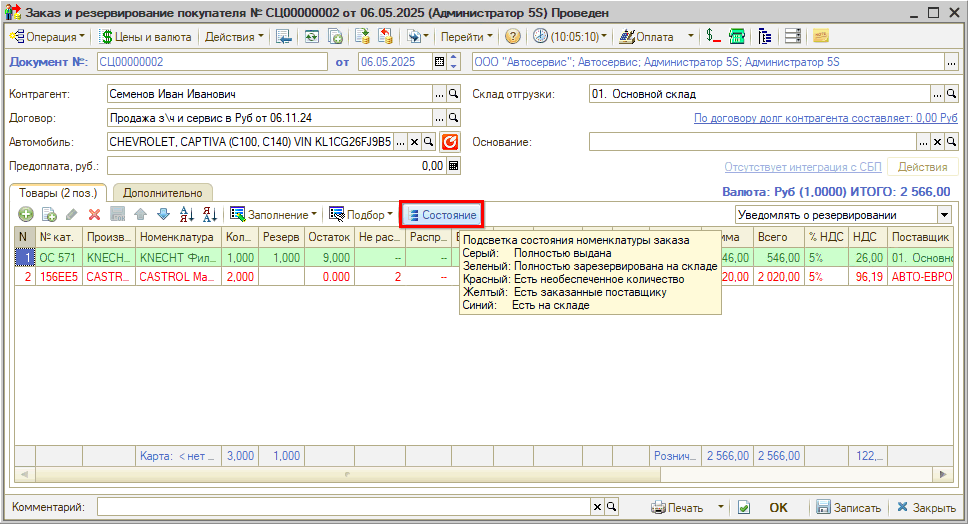This screenshot has width=968, height=524.
Task: Click the red car lookup icon
Action: pos(450,142)
